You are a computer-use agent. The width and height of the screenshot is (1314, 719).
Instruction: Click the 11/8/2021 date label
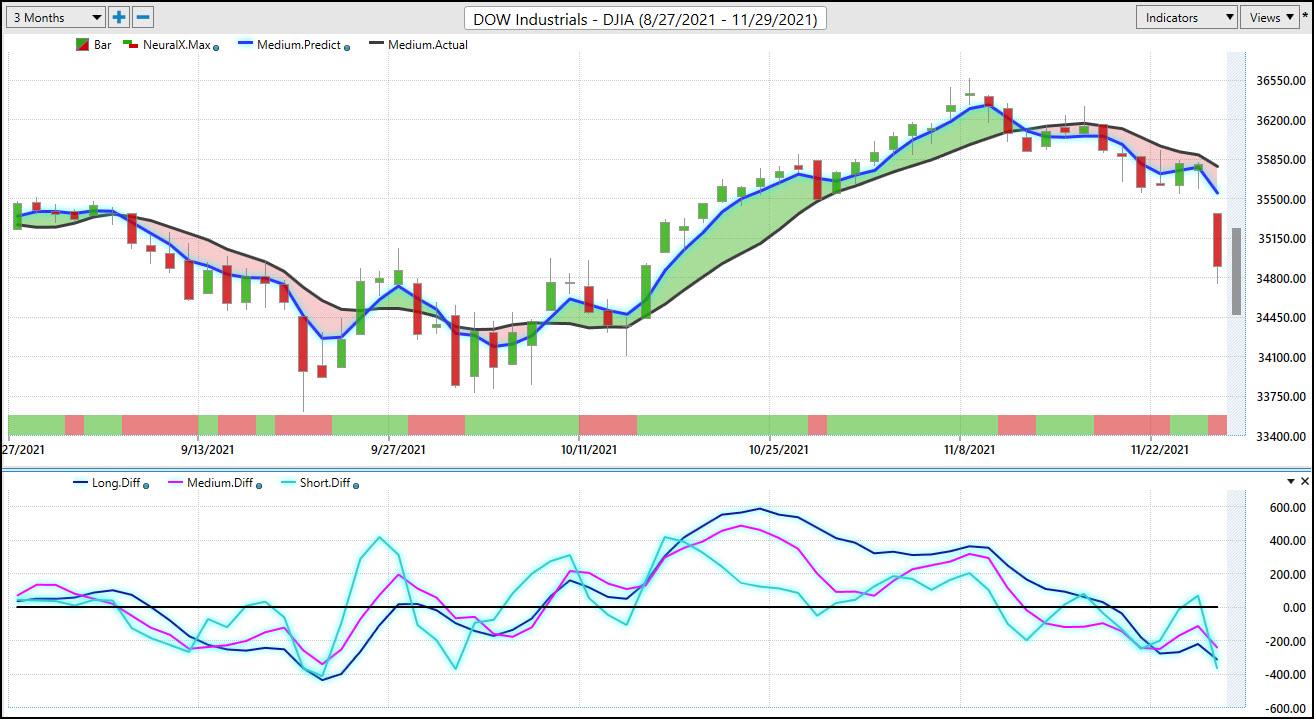968,450
